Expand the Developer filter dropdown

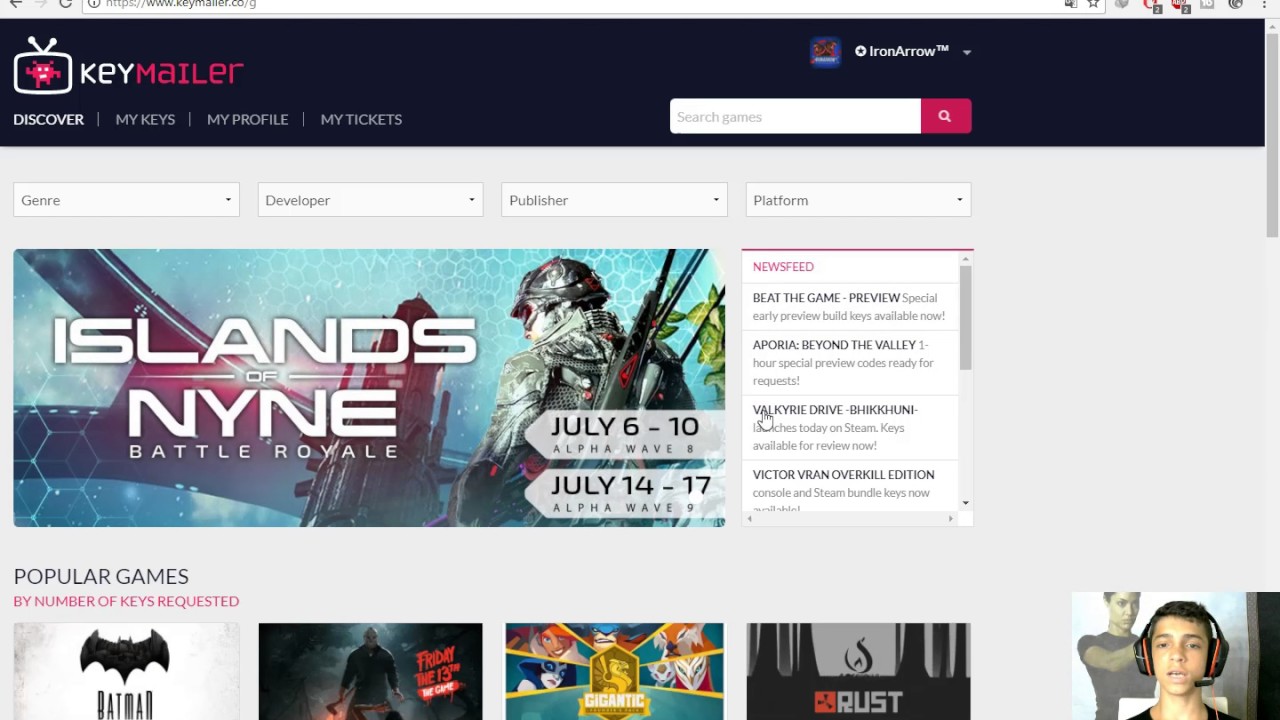pos(370,200)
